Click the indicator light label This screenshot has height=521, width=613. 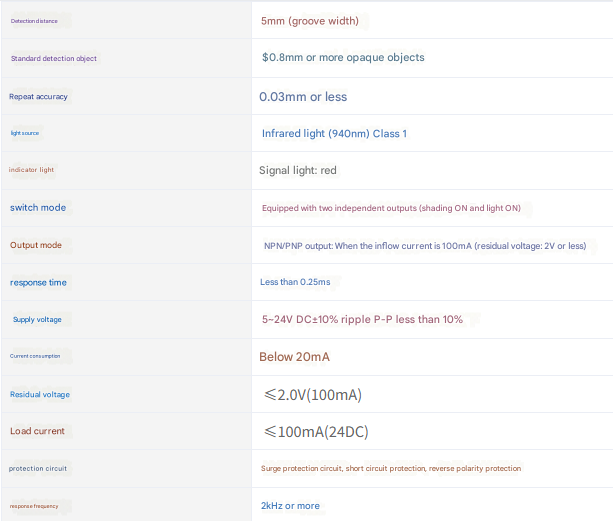tap(32, 170)
